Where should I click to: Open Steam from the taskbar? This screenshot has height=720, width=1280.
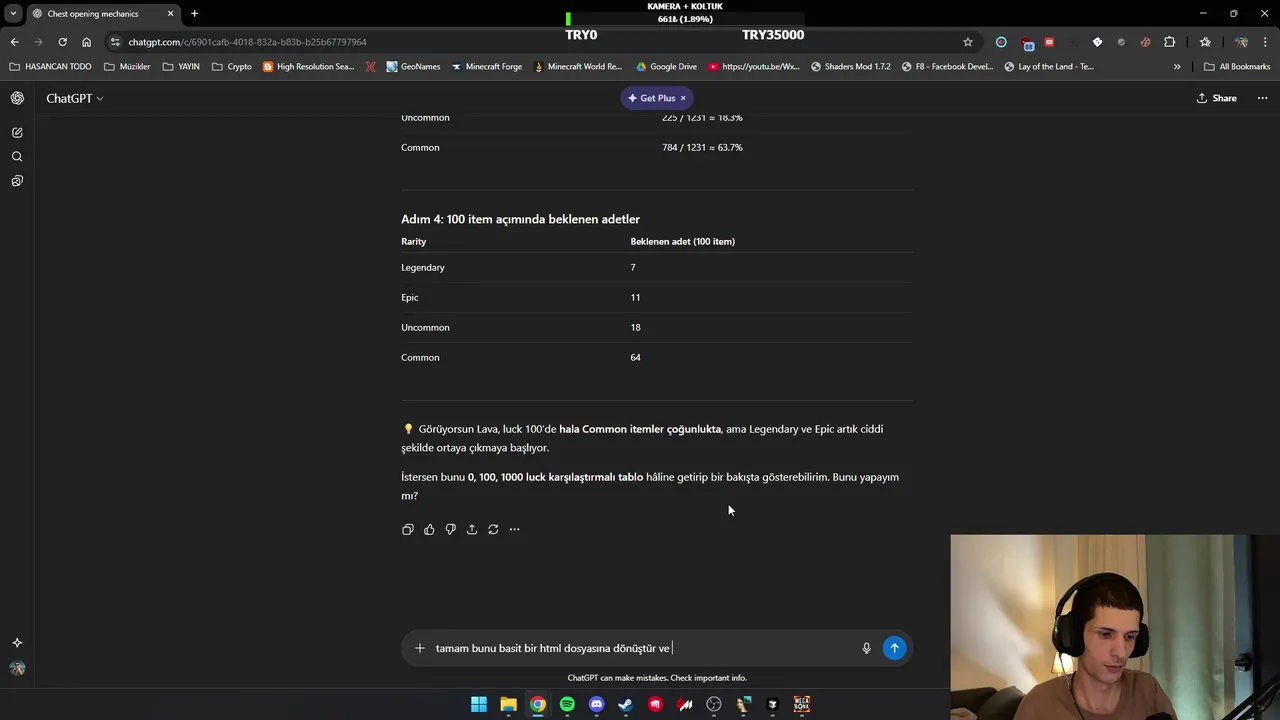point(626,705)
